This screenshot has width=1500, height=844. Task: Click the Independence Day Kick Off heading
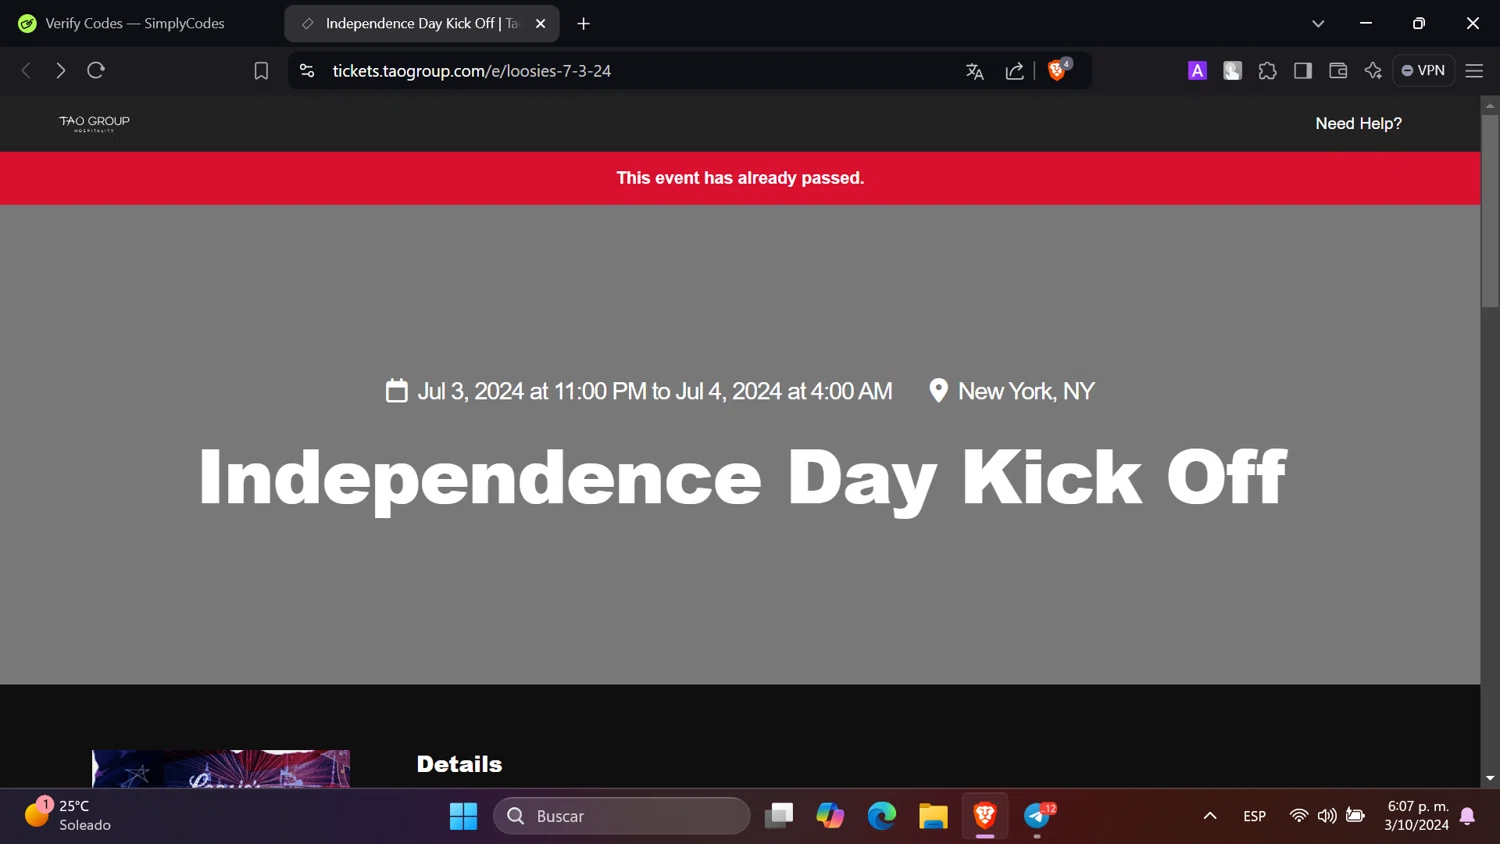(742, 478)
